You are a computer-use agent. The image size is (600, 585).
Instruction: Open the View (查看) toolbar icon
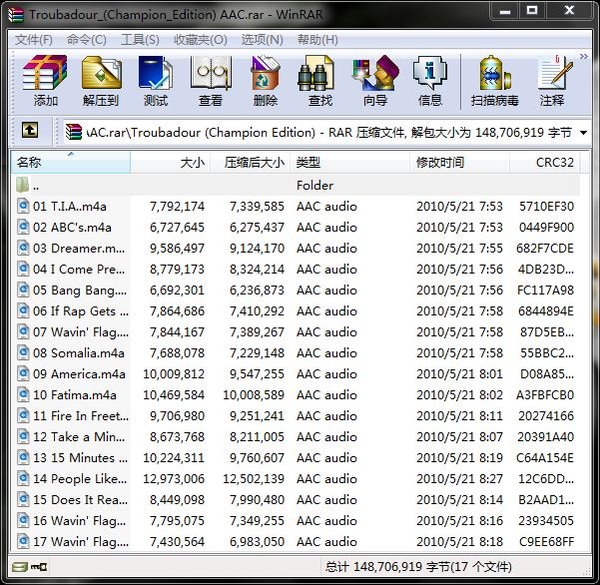pyautogui.click(x=211, y=81)
